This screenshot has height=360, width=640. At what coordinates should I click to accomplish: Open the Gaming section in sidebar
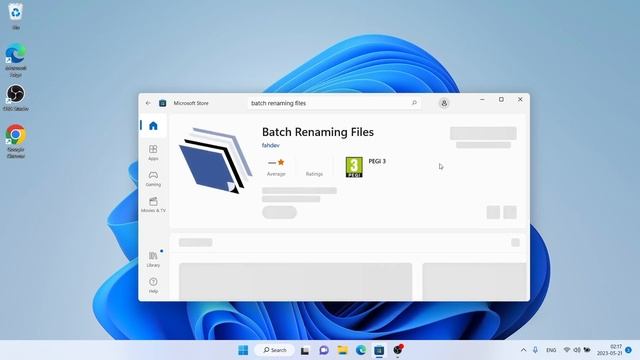[153, 179]
